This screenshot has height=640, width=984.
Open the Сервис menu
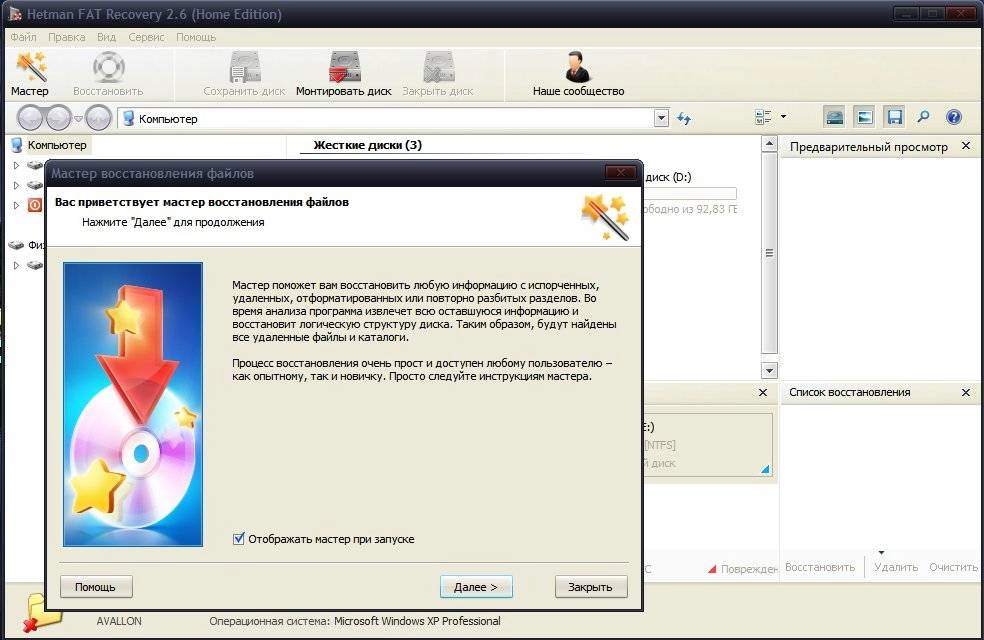[x=146, y=37]
